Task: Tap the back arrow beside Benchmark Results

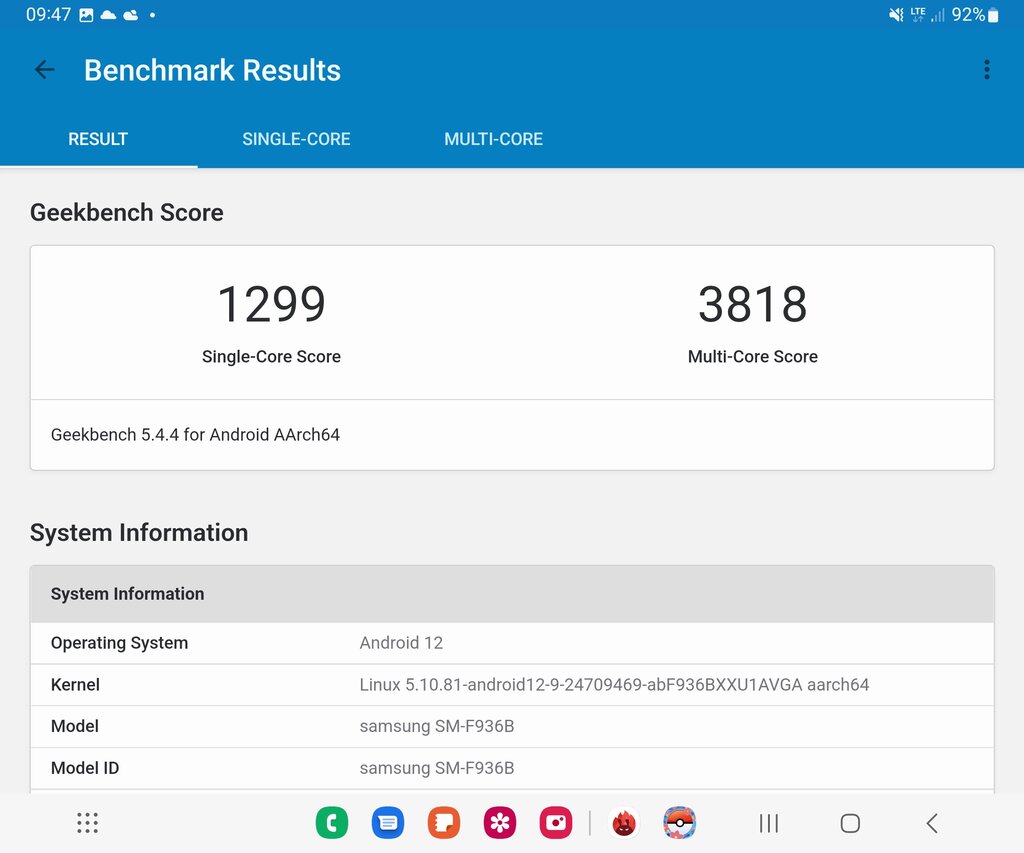Action: (x=44, y=70)
